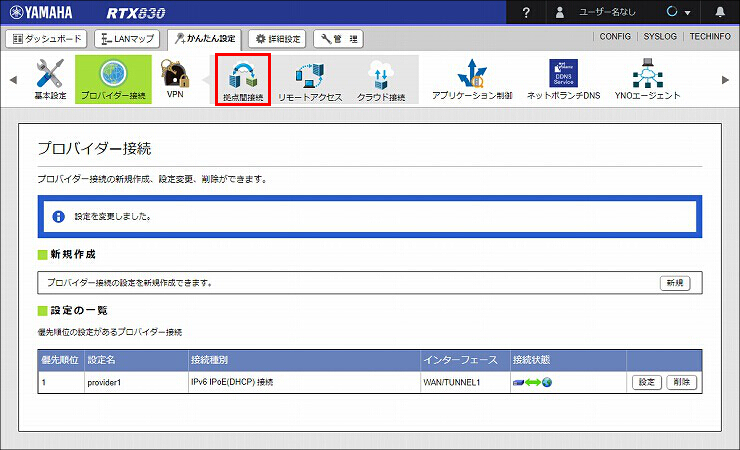The width and height of the screenshot is (740, 450).
Task: Click the user profile icon
Action: 560,12
